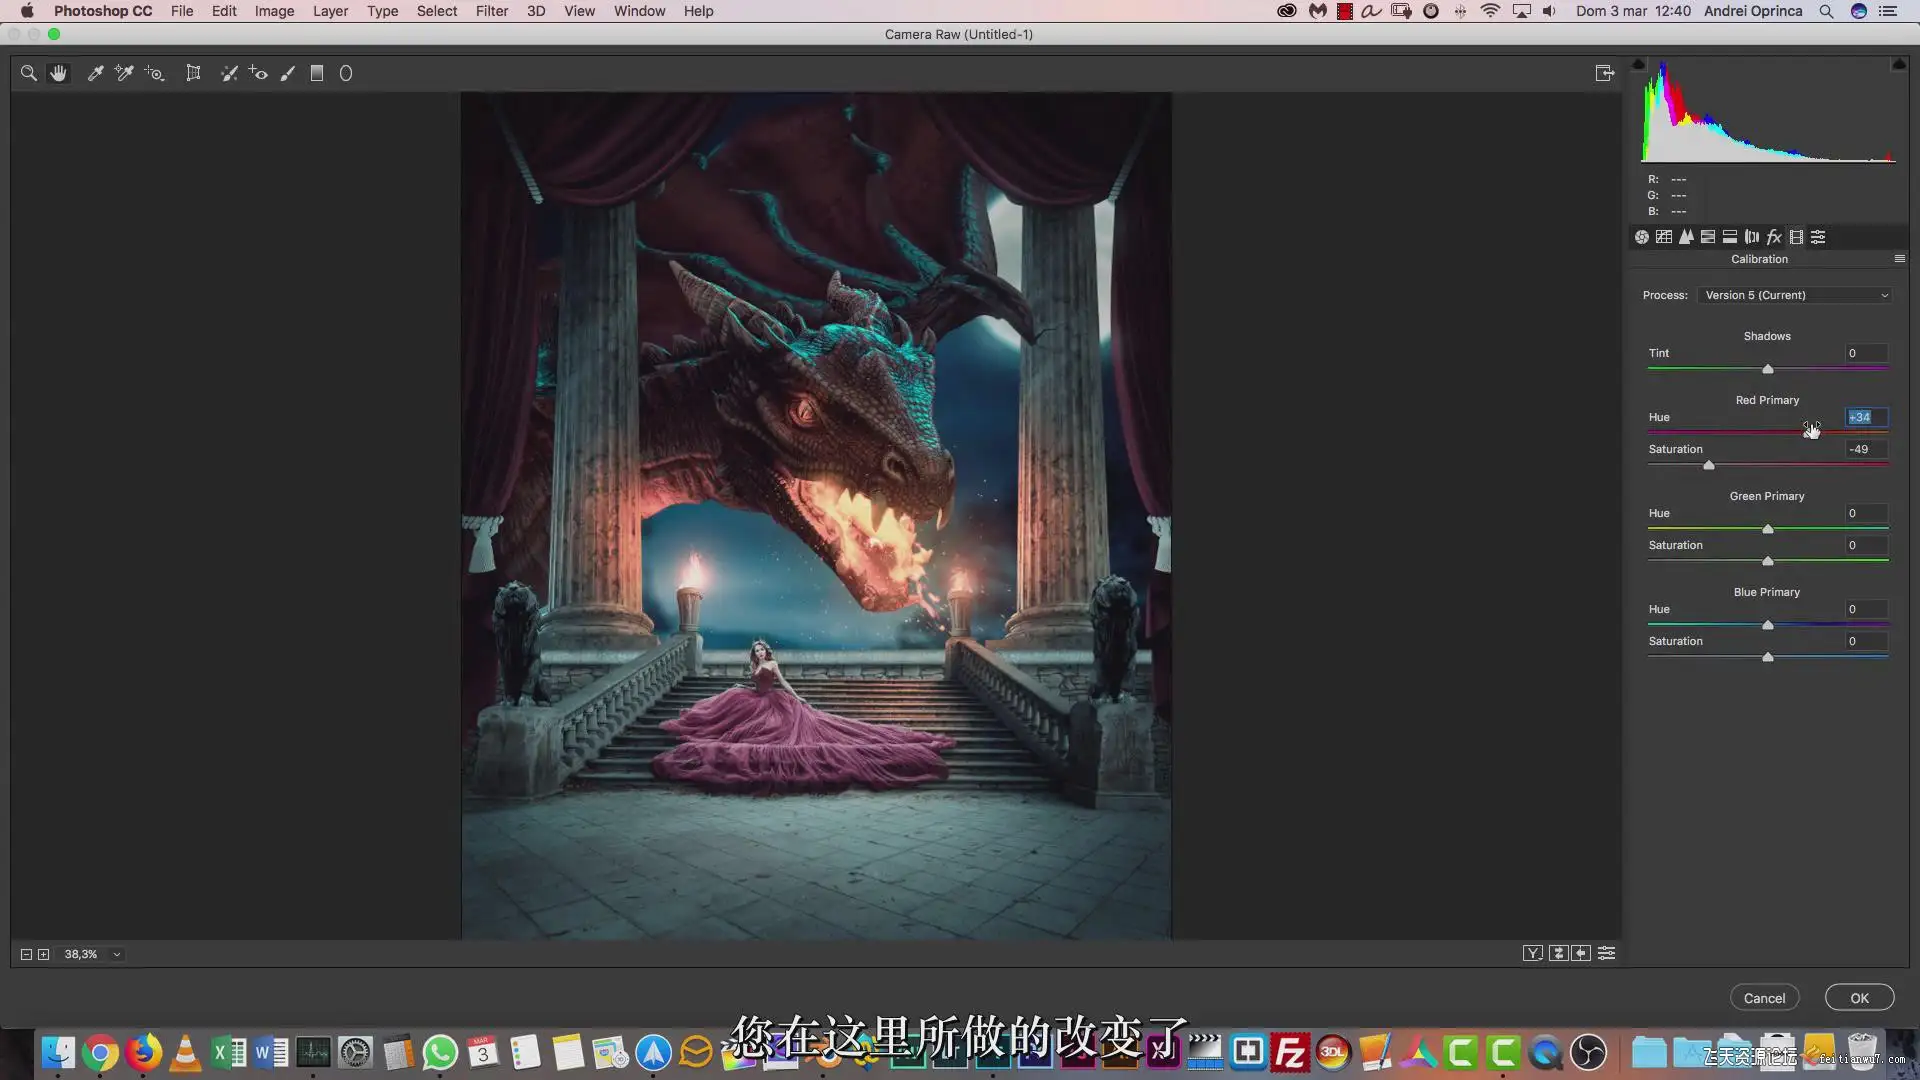Open the Process version dropdown

1796,295
